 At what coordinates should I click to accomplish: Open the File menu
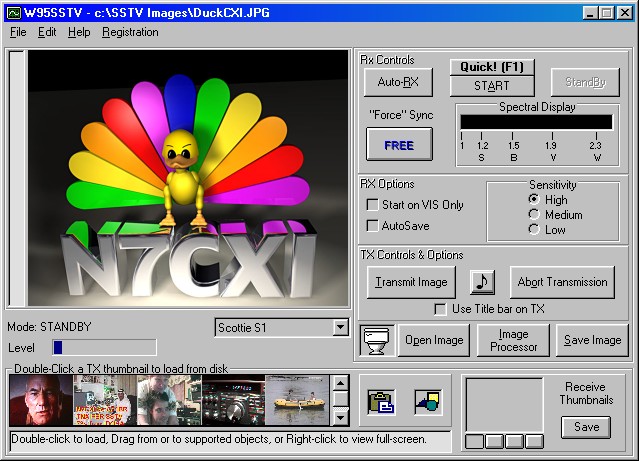[18, 32]
